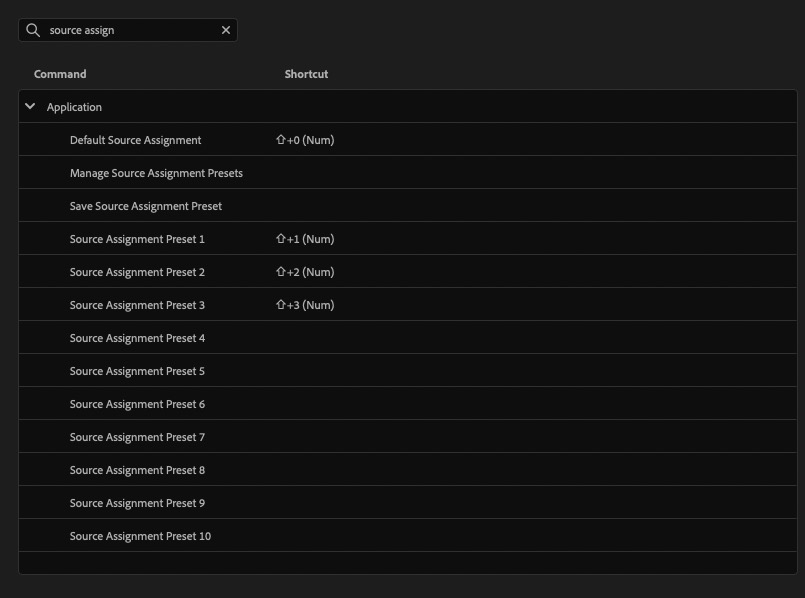Select Save Source Assignment Preset
The height and width of the screenshot is (598, 805).
(x=146, y=206)
